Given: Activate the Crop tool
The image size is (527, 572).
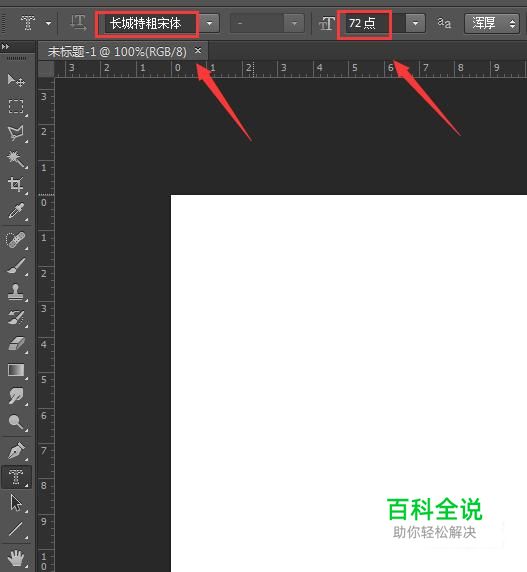Looking at the screenshot, I should tap(16, 185).
